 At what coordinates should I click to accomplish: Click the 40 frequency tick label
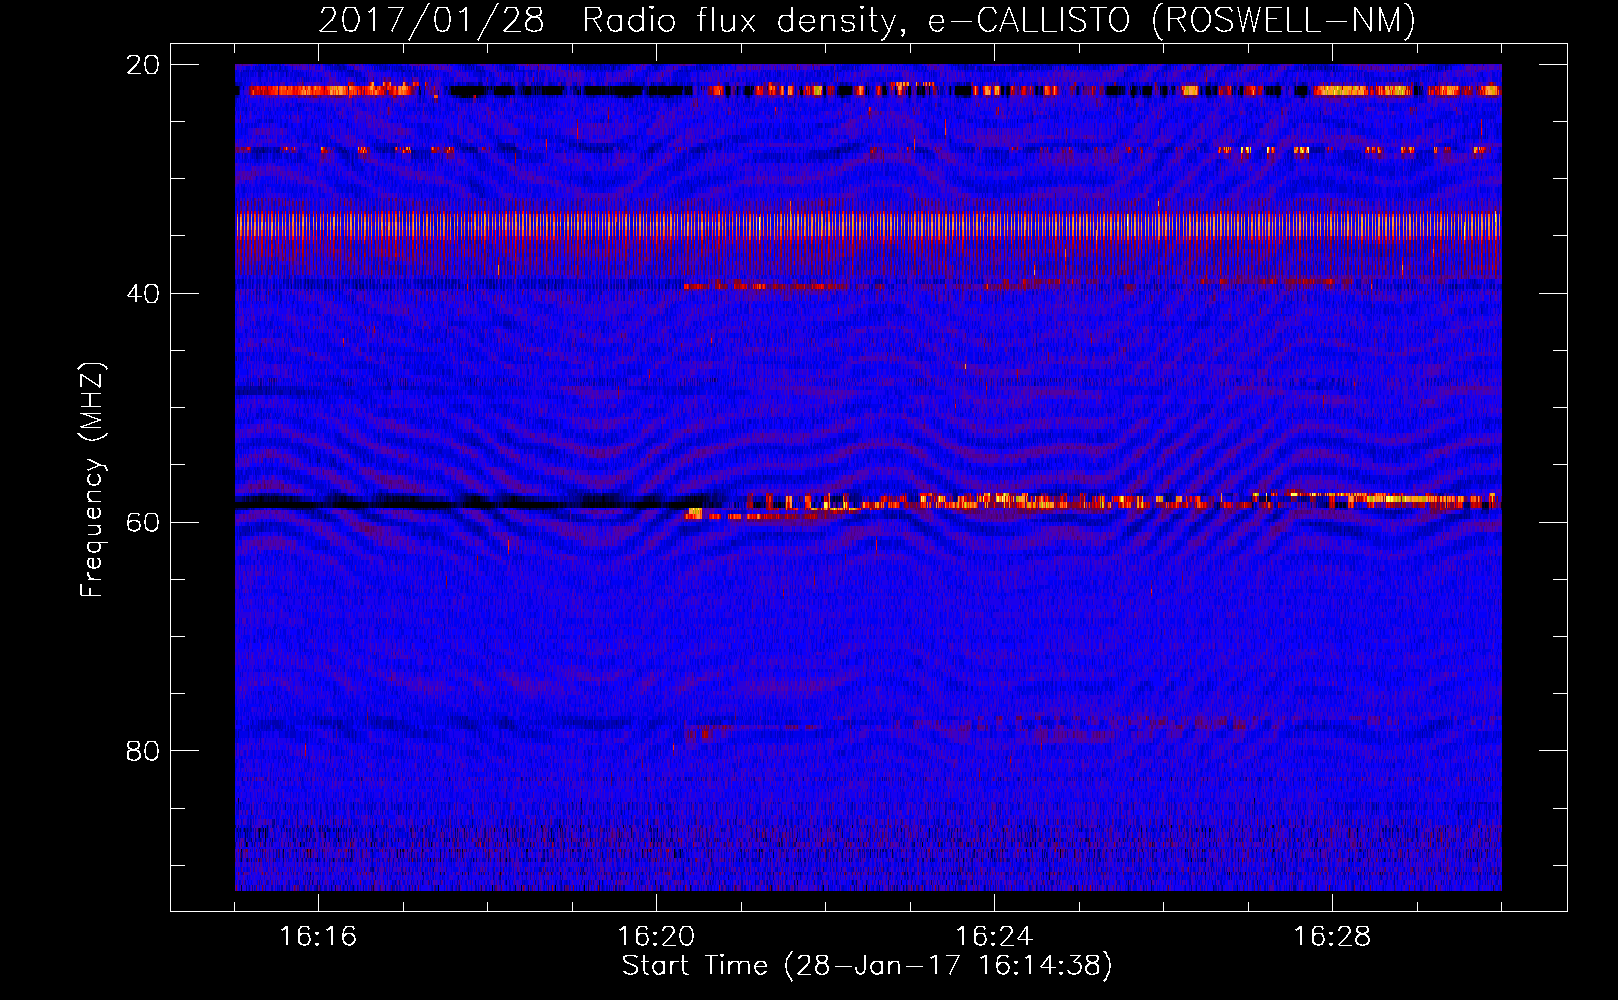[143, 294]
